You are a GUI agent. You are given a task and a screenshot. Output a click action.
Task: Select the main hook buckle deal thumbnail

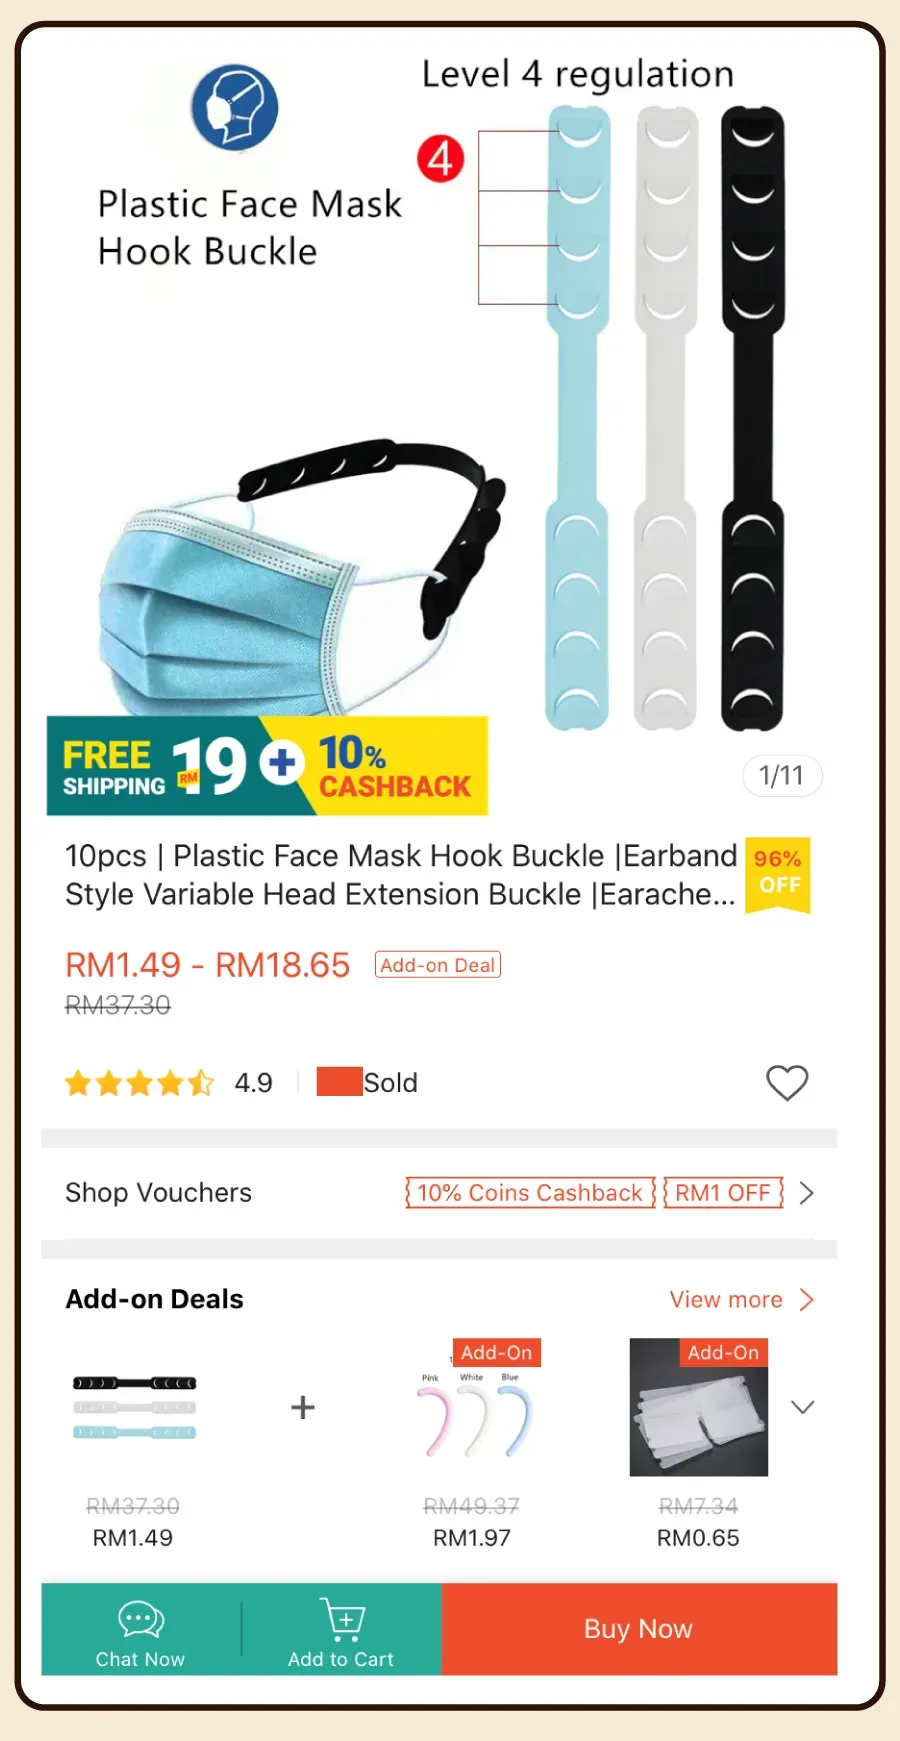[x=135, y=1407]
